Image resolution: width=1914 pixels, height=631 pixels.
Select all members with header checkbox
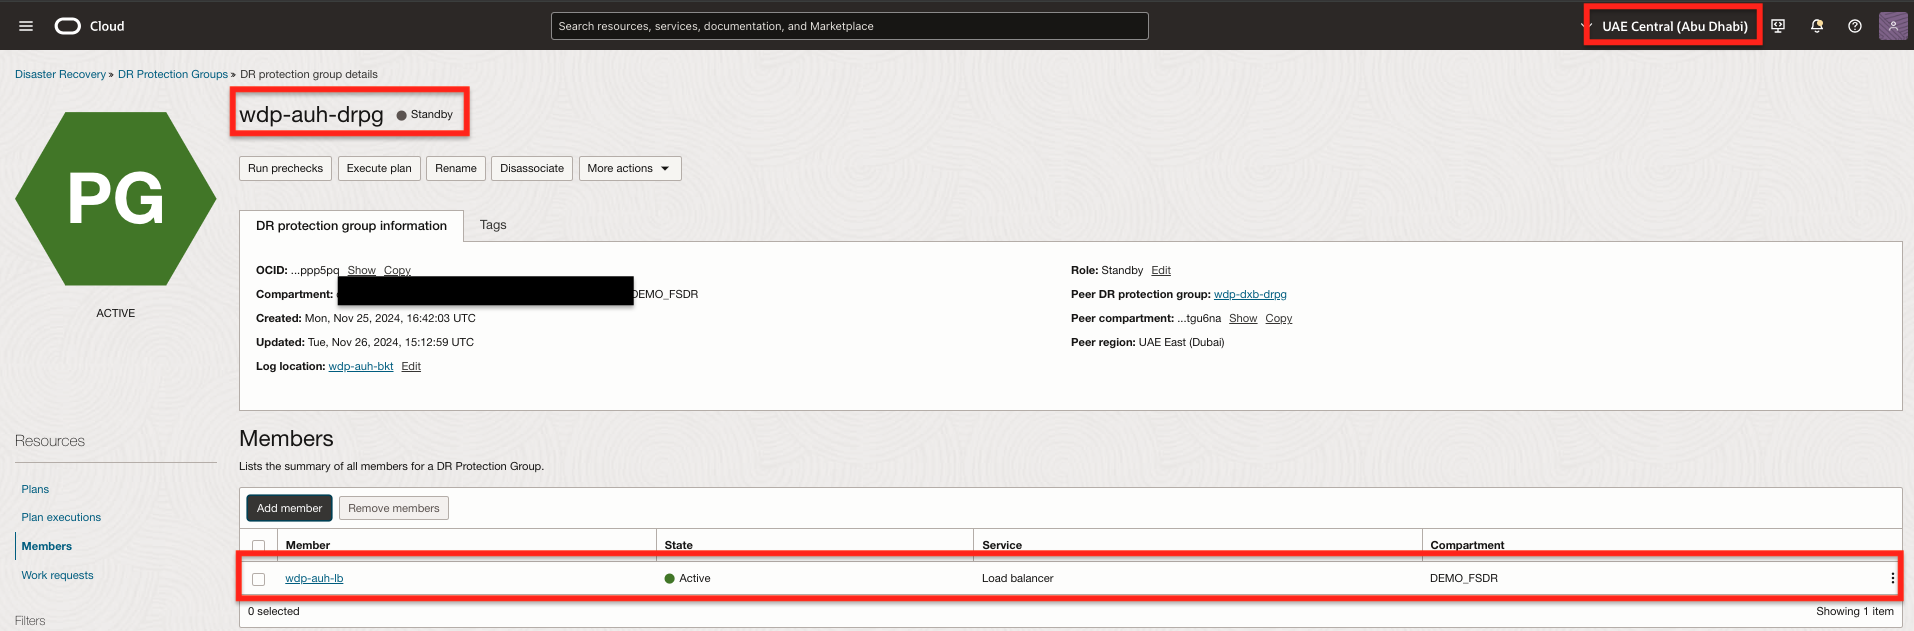pos(259,545)
